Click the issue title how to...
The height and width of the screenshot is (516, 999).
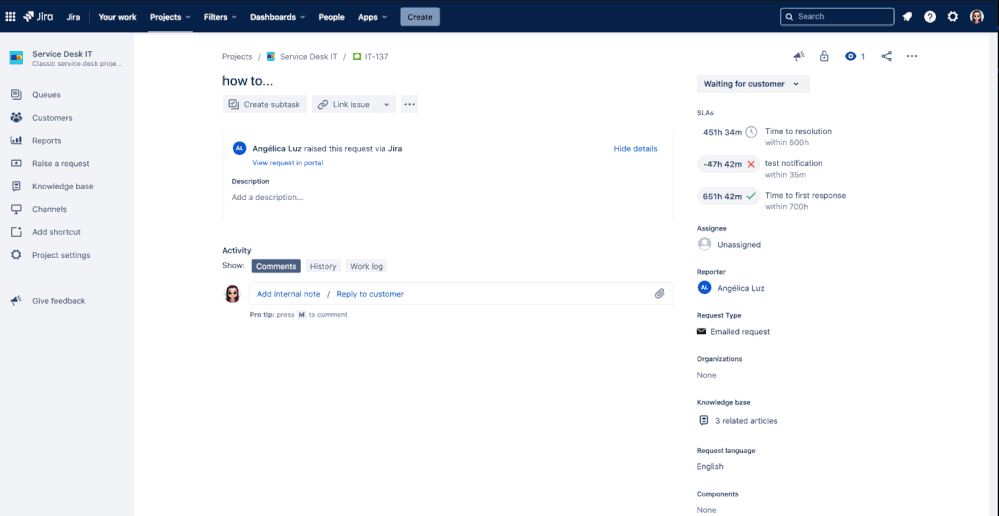[x=247, y=81]
